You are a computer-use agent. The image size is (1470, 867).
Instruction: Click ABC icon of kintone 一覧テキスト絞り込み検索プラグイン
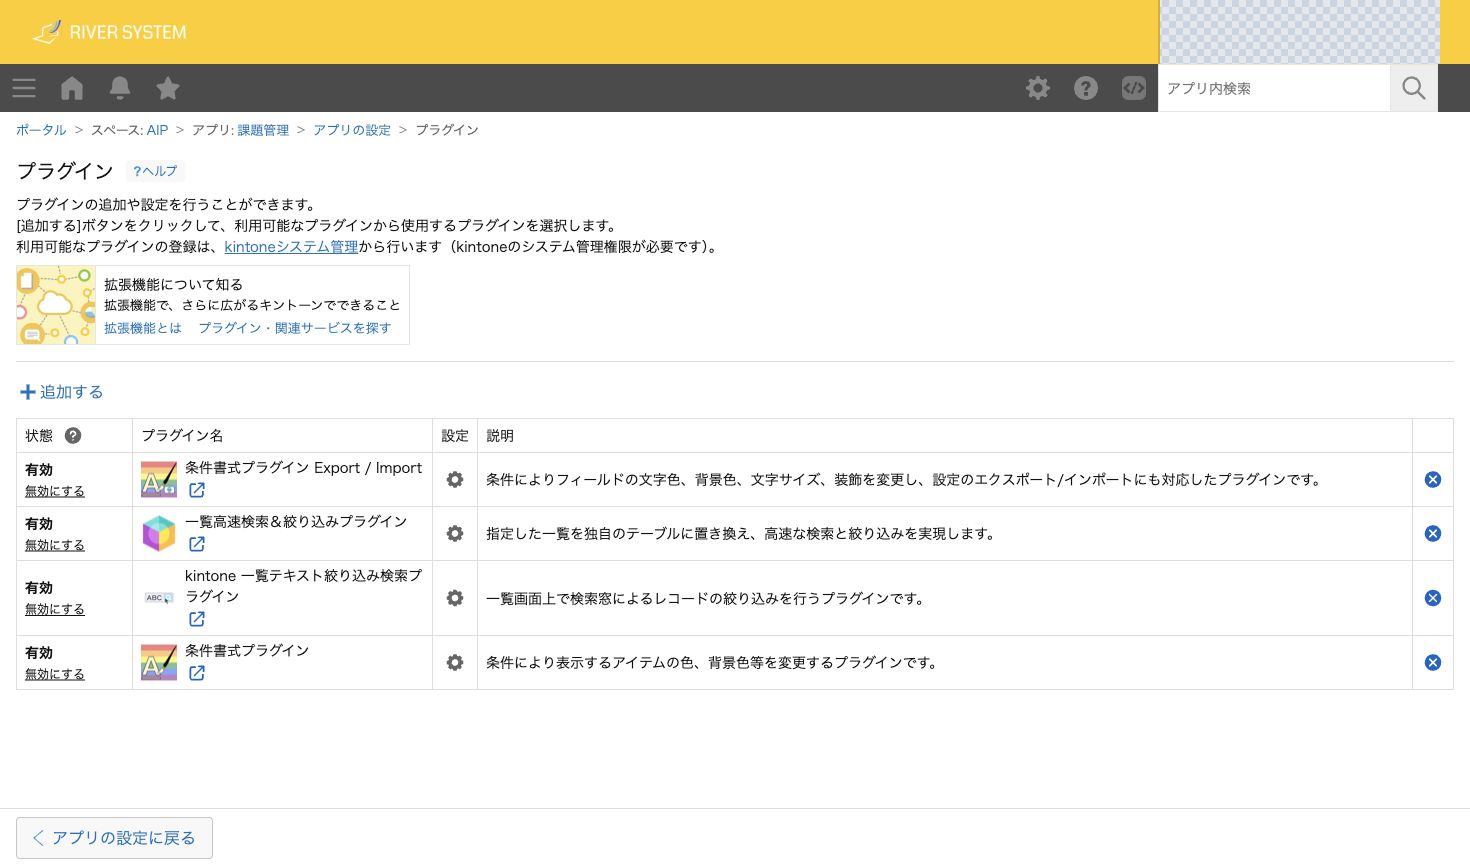pyautogui.click(x=159, y=598)
